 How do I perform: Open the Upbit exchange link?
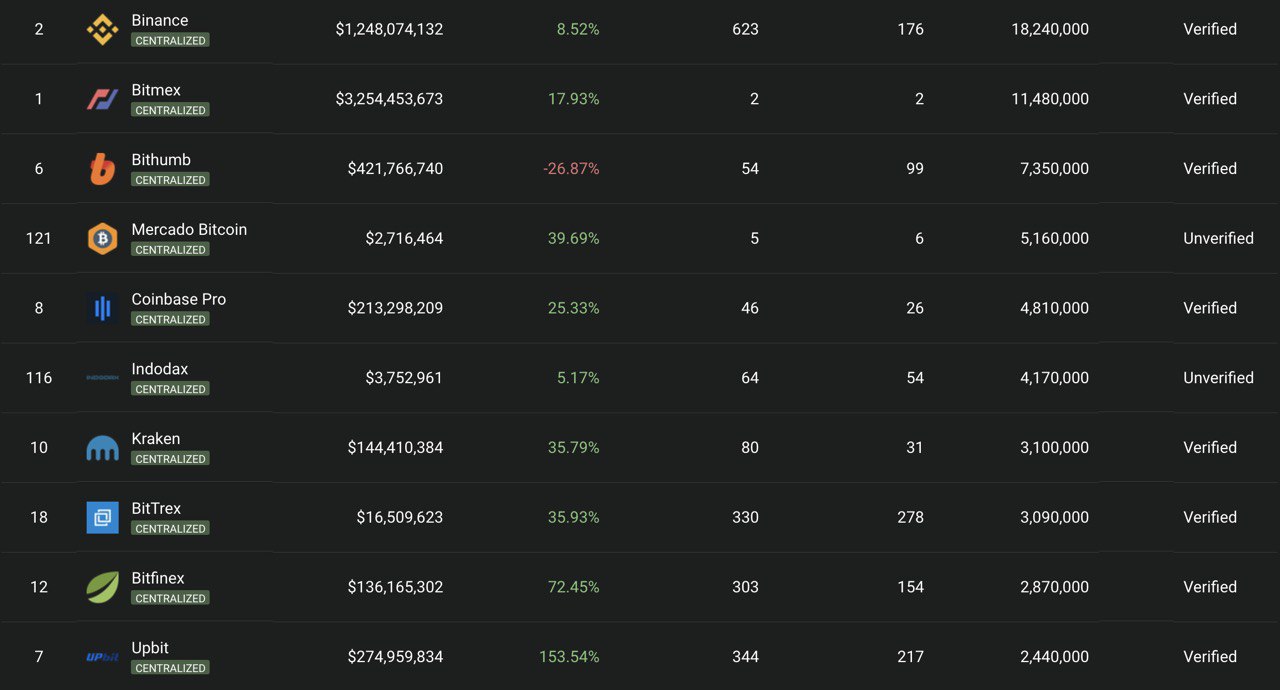(x=150, y=648)
